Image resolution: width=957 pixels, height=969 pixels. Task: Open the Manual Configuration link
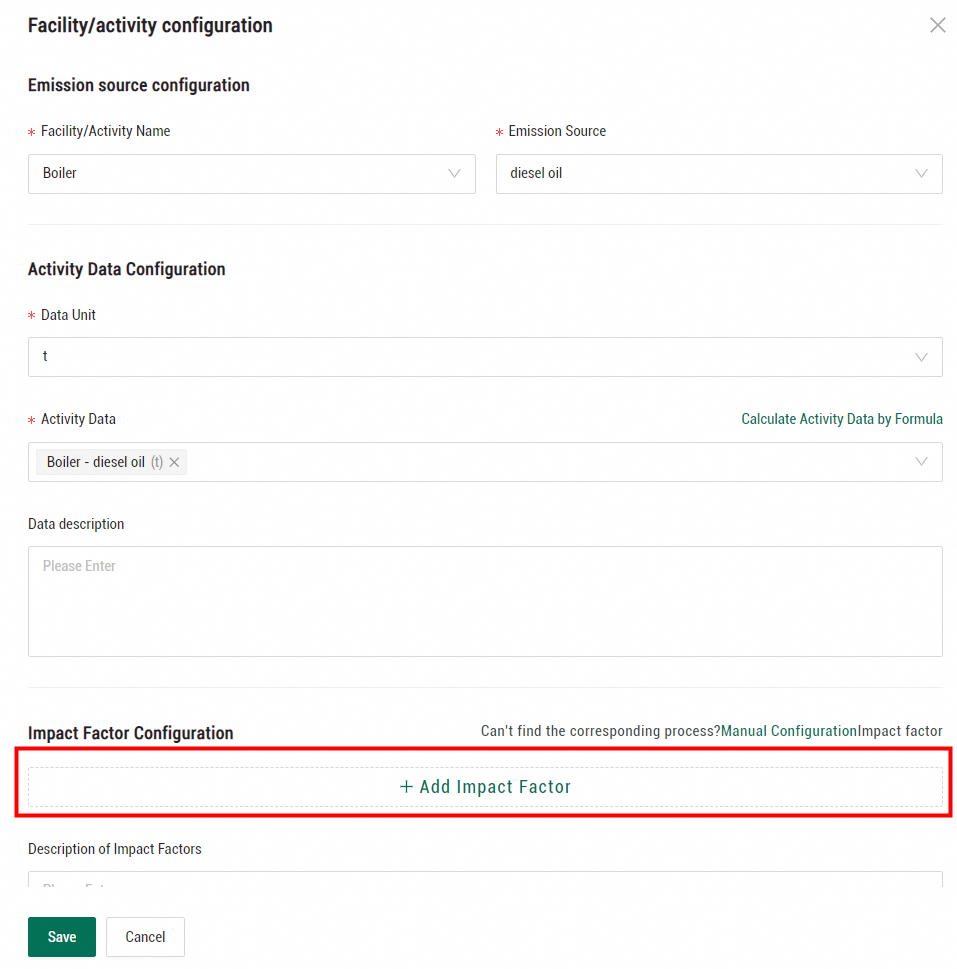(x=789, y=731)
